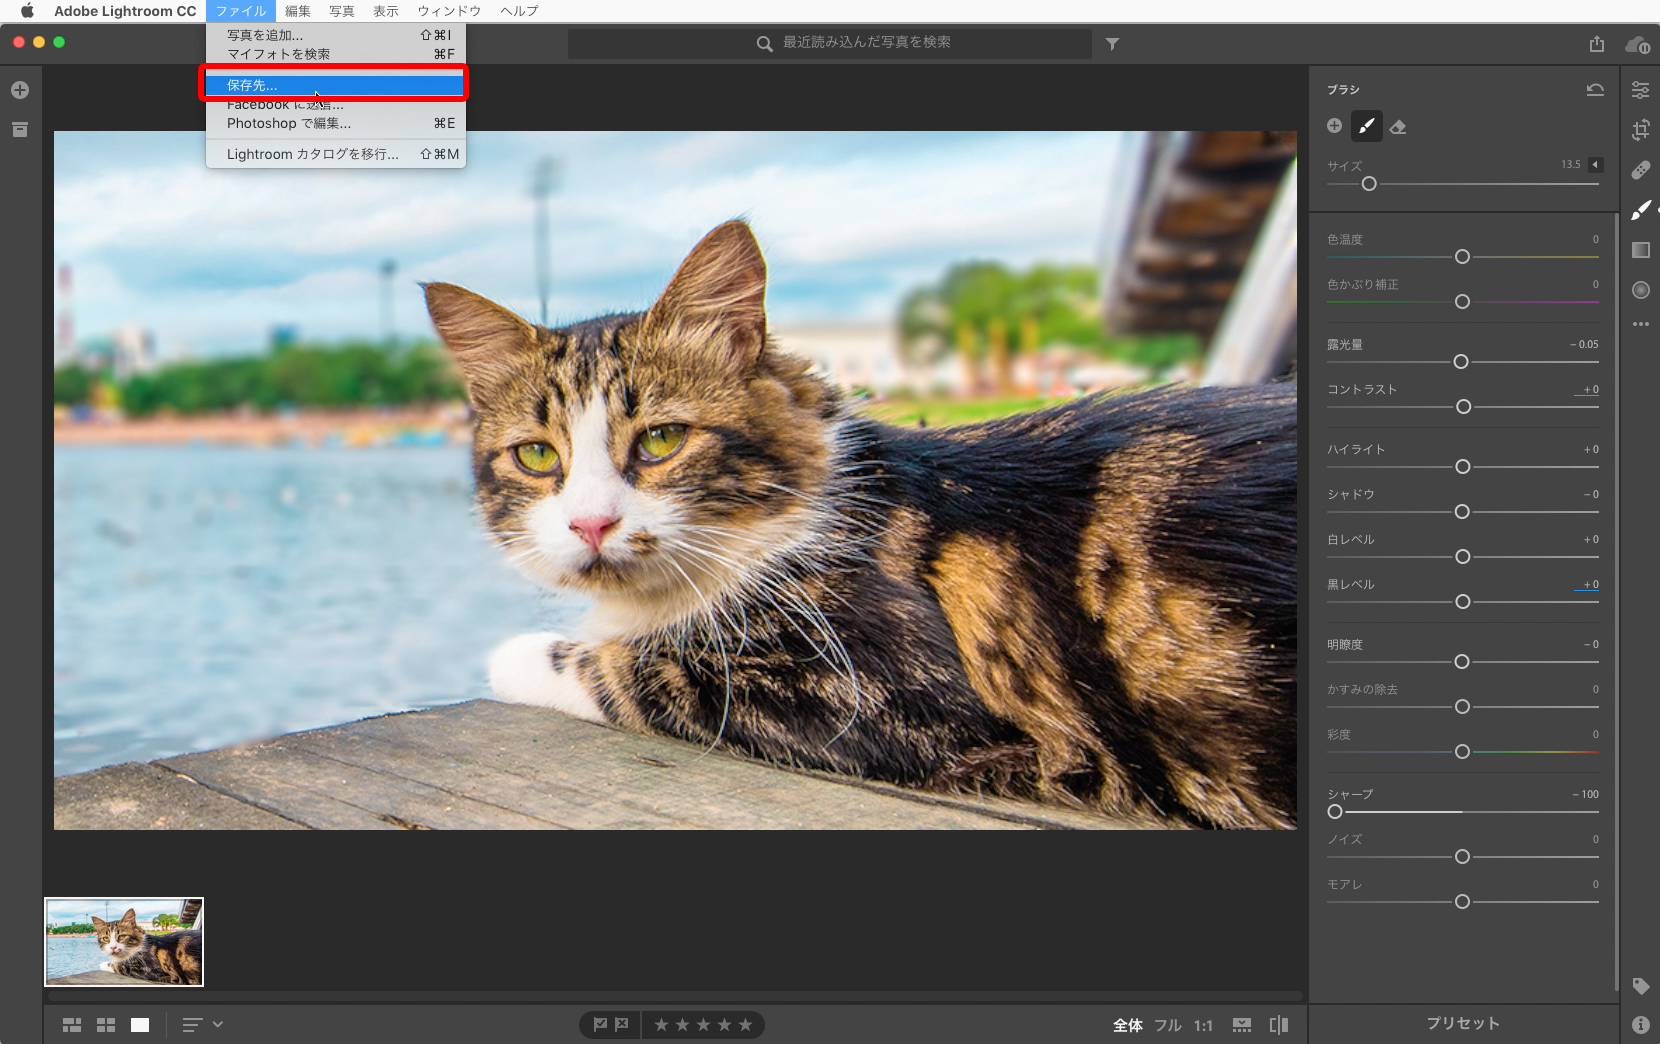Select the Crop and Rotate tool

tap(1640, 130)
